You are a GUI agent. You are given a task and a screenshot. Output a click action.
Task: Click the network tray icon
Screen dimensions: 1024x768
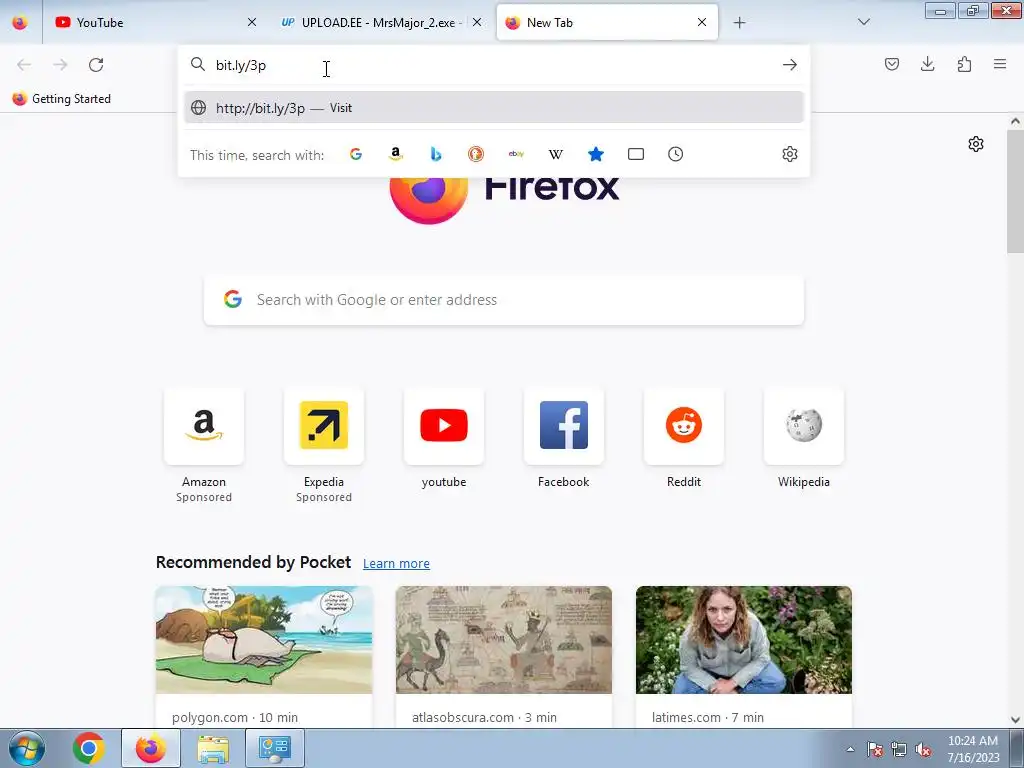point(899,750)
